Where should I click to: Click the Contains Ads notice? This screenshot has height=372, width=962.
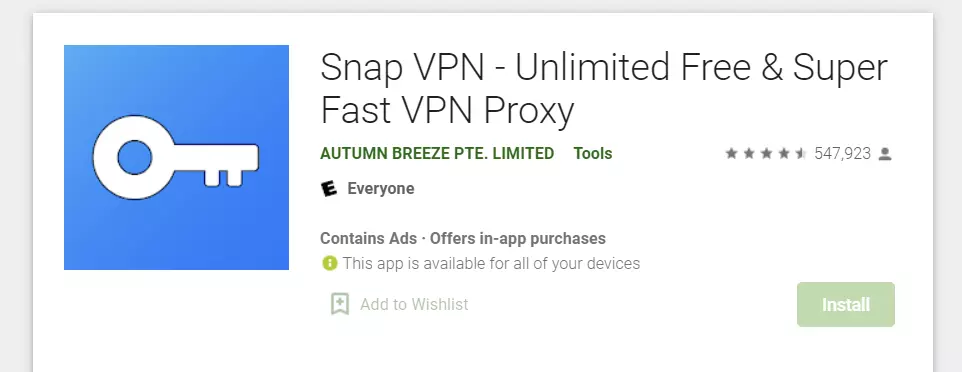368,238
